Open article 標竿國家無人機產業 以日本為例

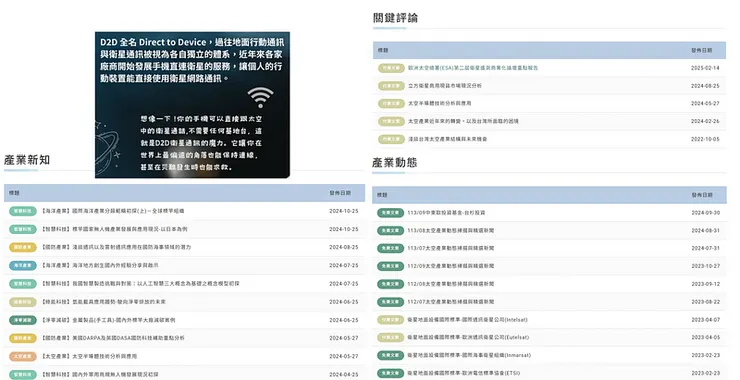pyautogui.click(x=115, y=229)
